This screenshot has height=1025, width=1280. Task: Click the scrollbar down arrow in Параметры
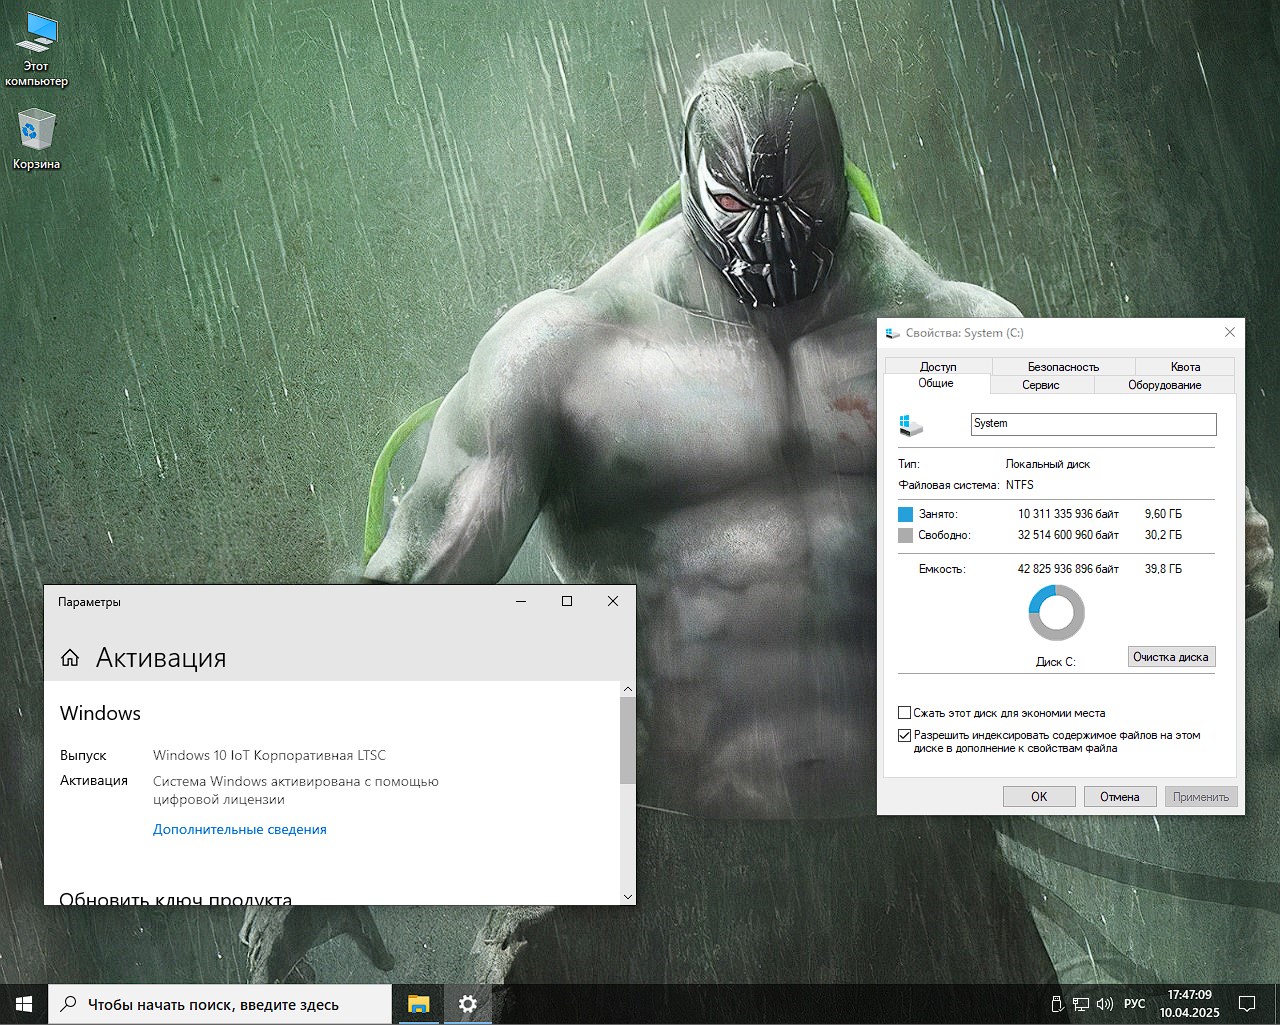click(628, 897)
